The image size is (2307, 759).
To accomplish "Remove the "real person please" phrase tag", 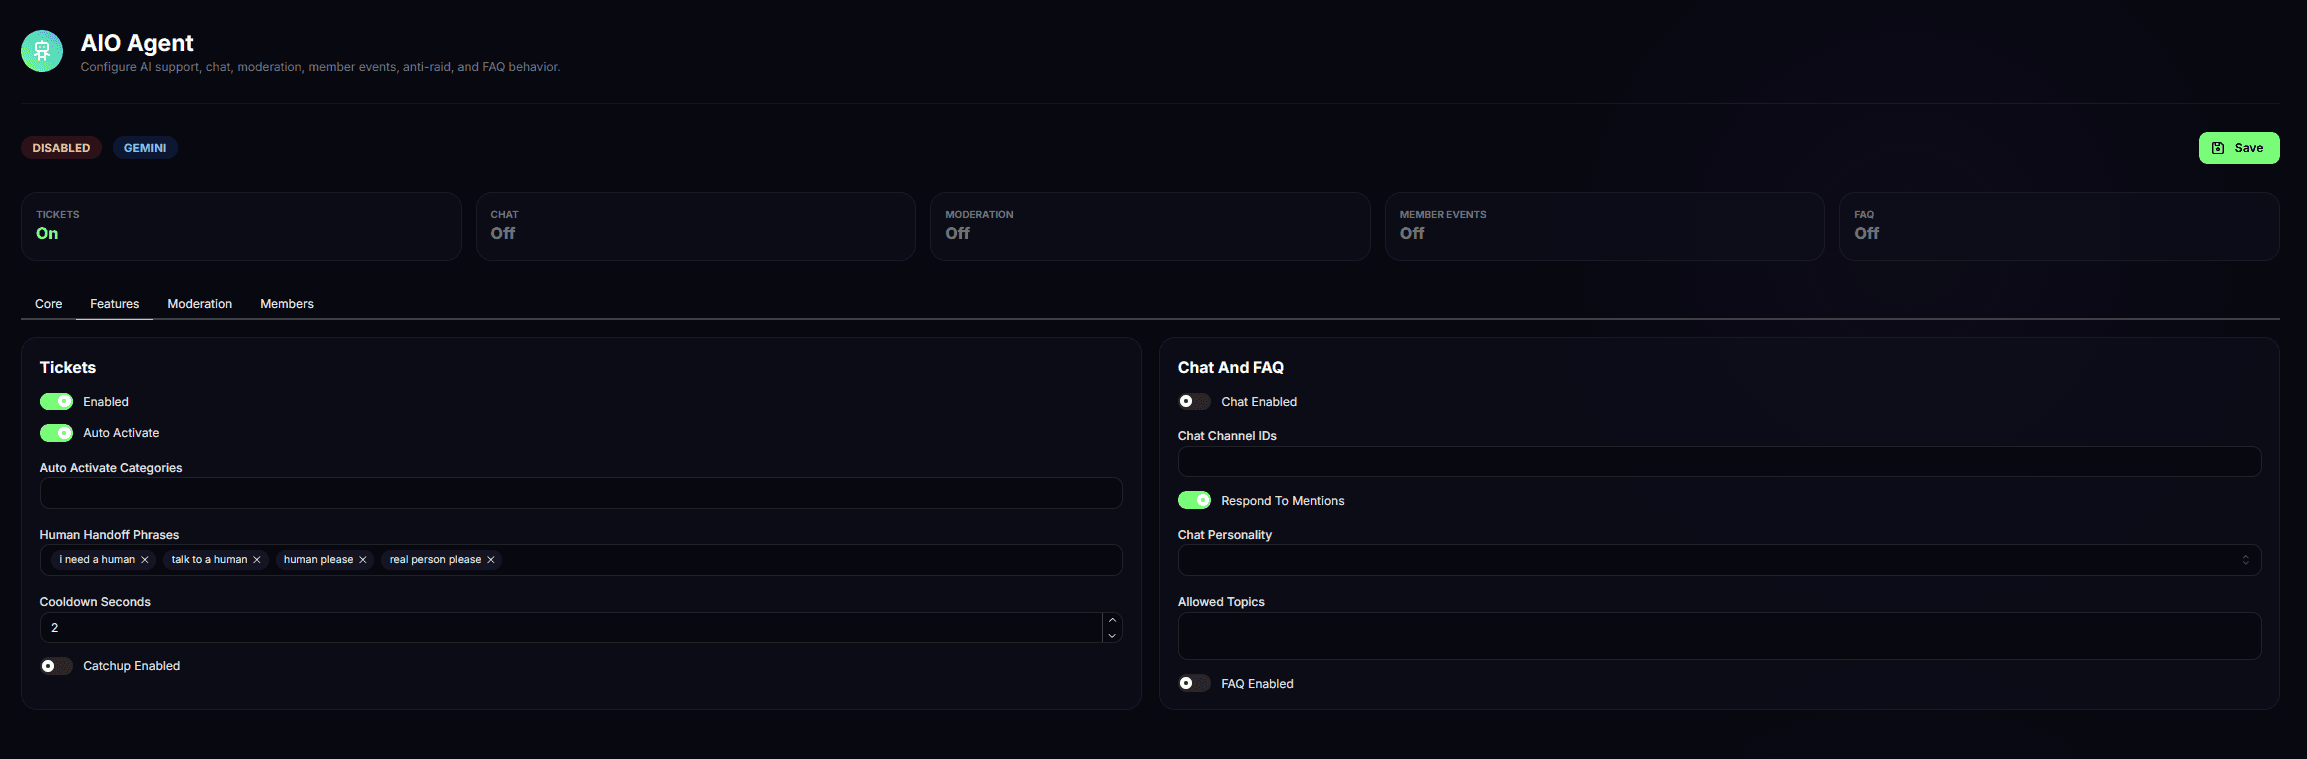I will click(x=491, y=560).
